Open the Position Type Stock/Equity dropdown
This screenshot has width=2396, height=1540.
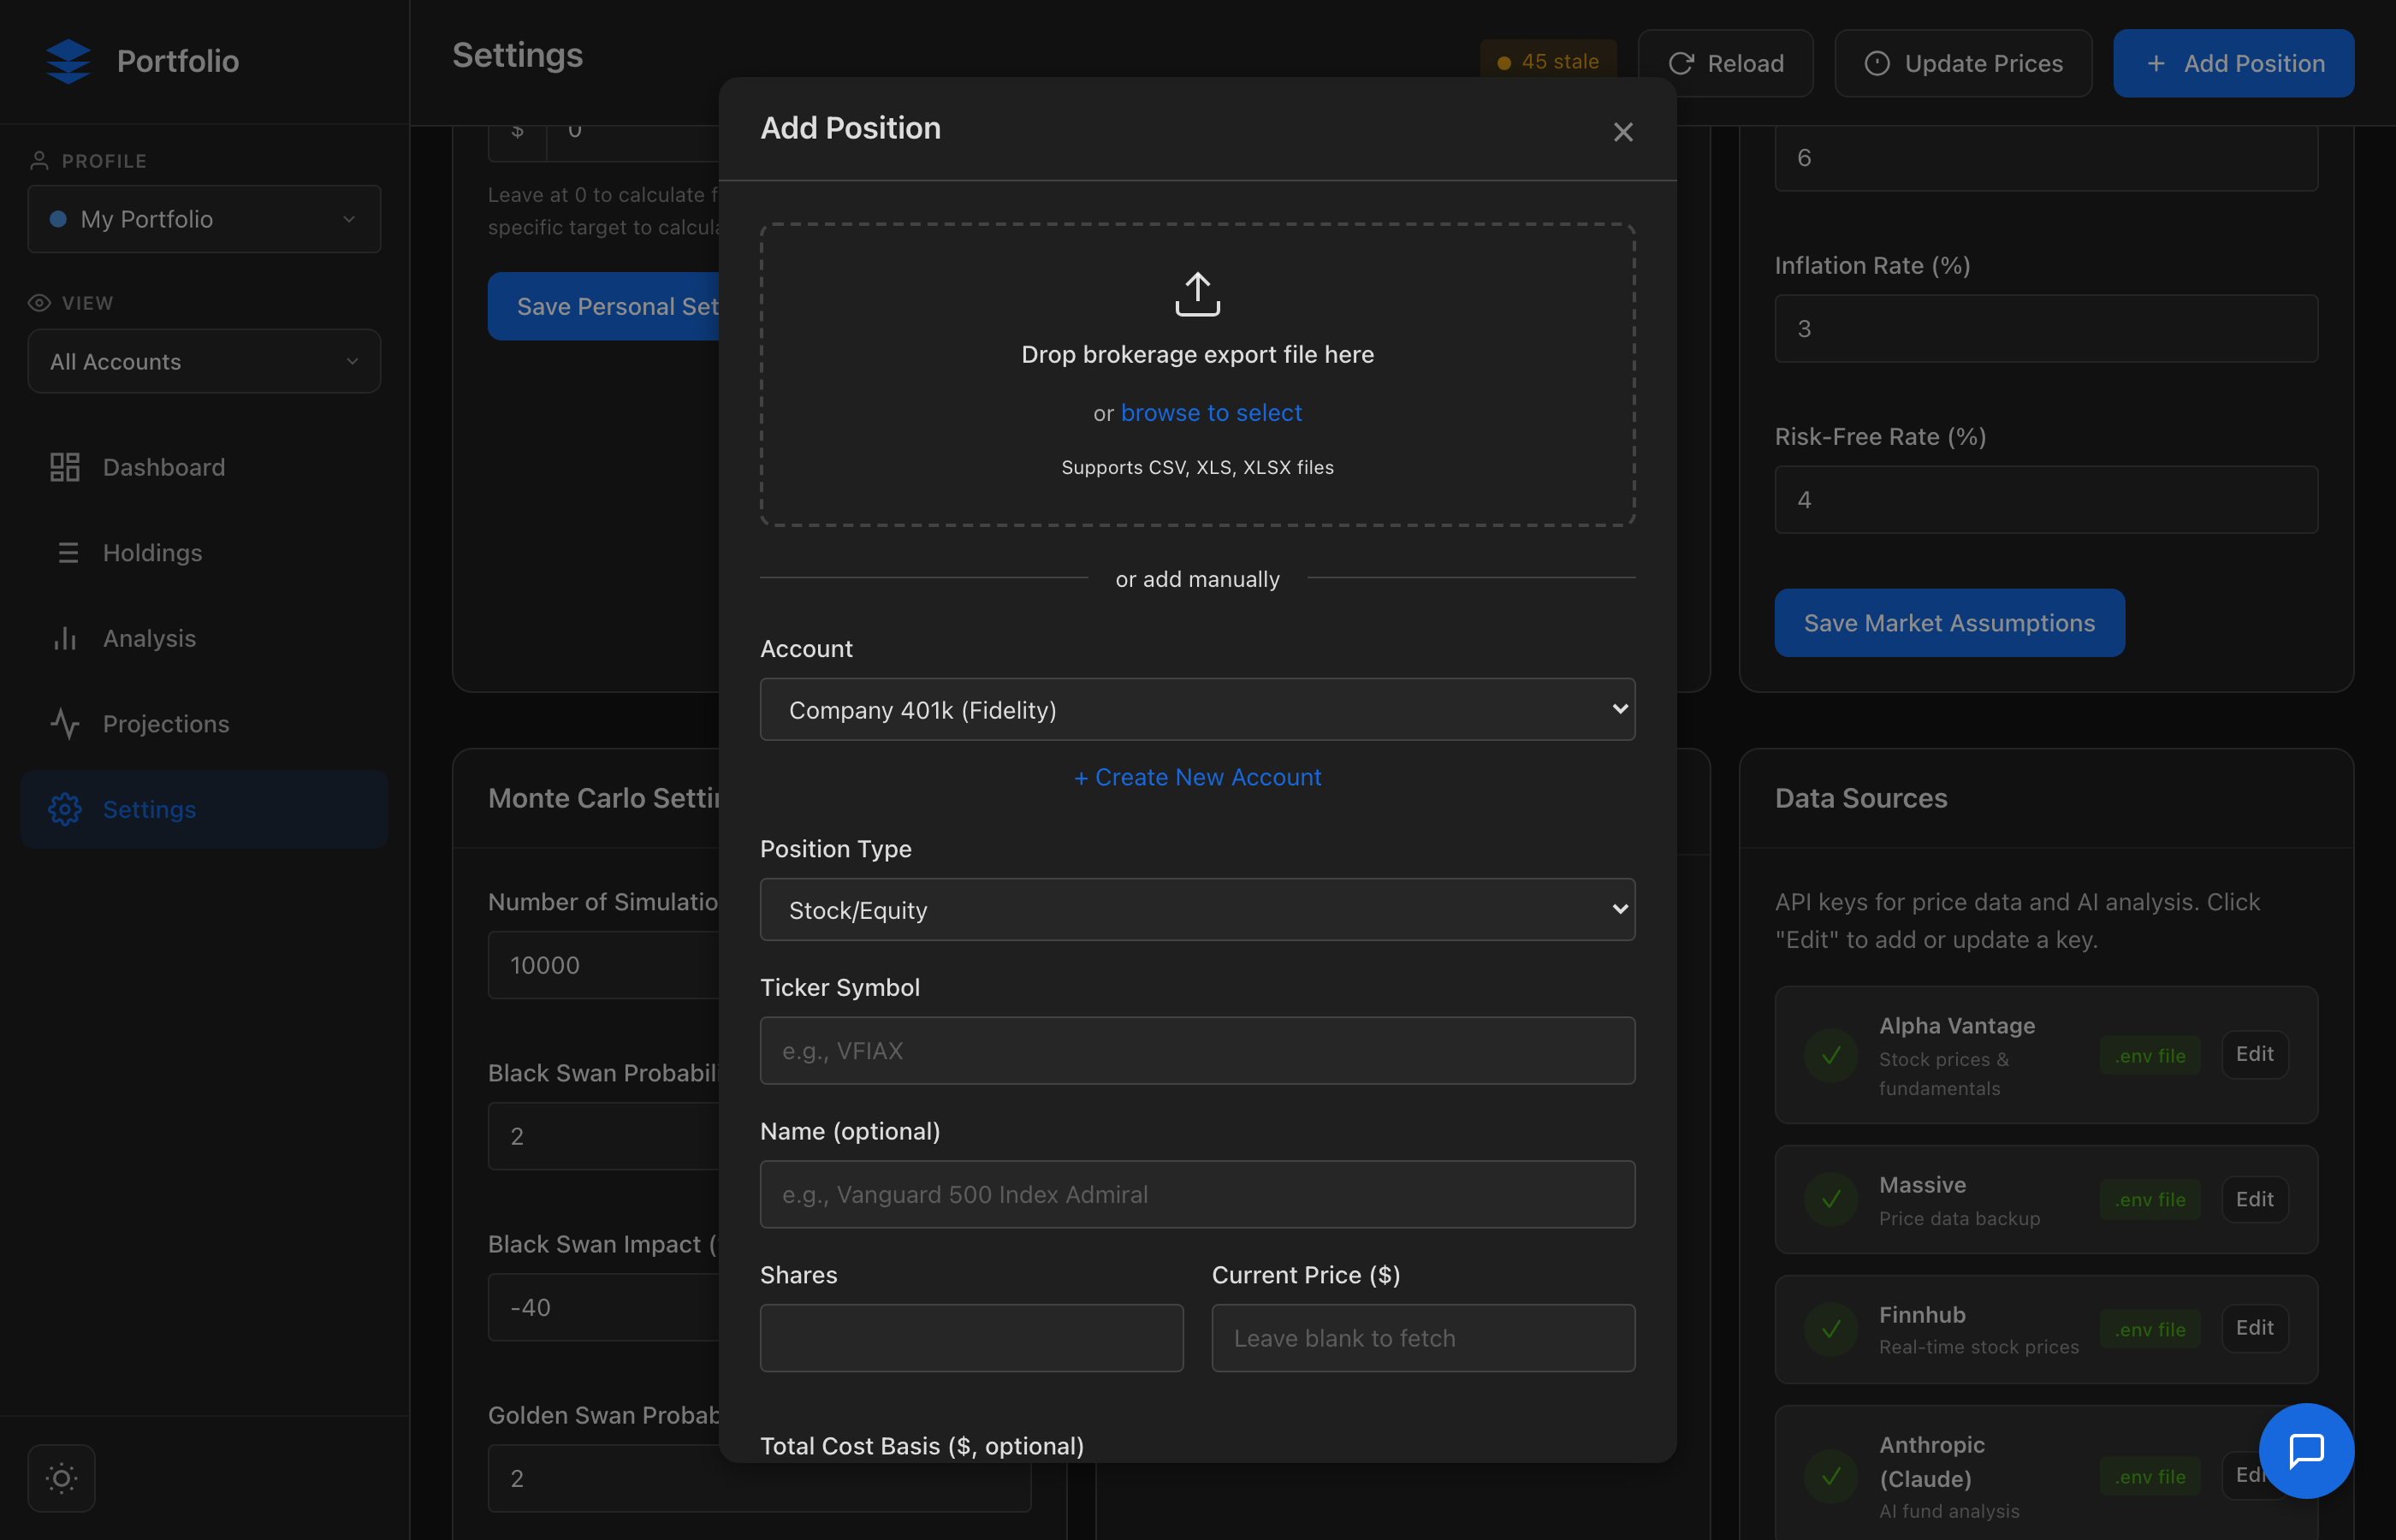[1197, 910]
